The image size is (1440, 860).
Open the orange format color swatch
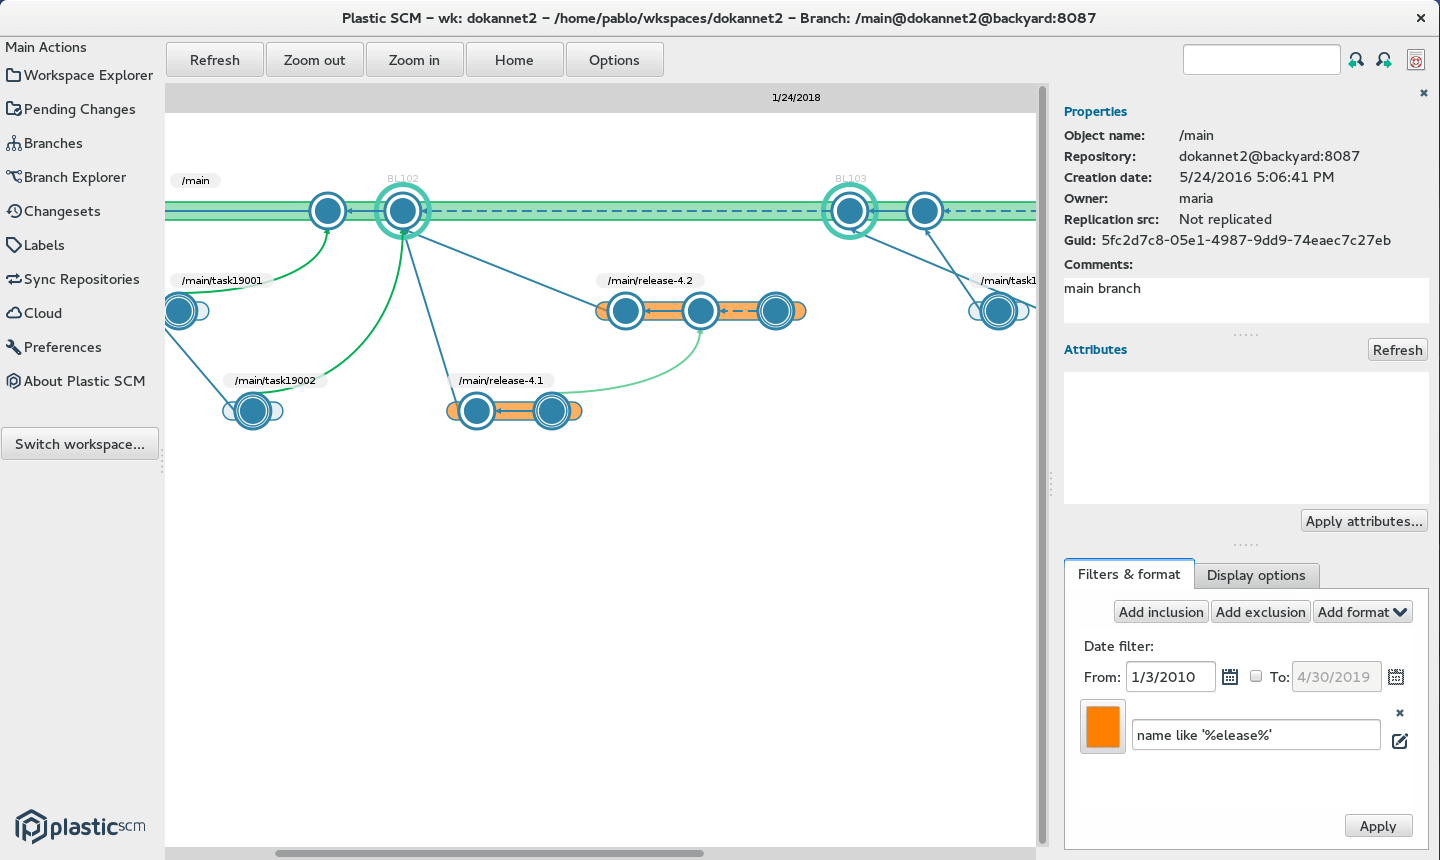pyautogui.click(x=1103, y=726)
